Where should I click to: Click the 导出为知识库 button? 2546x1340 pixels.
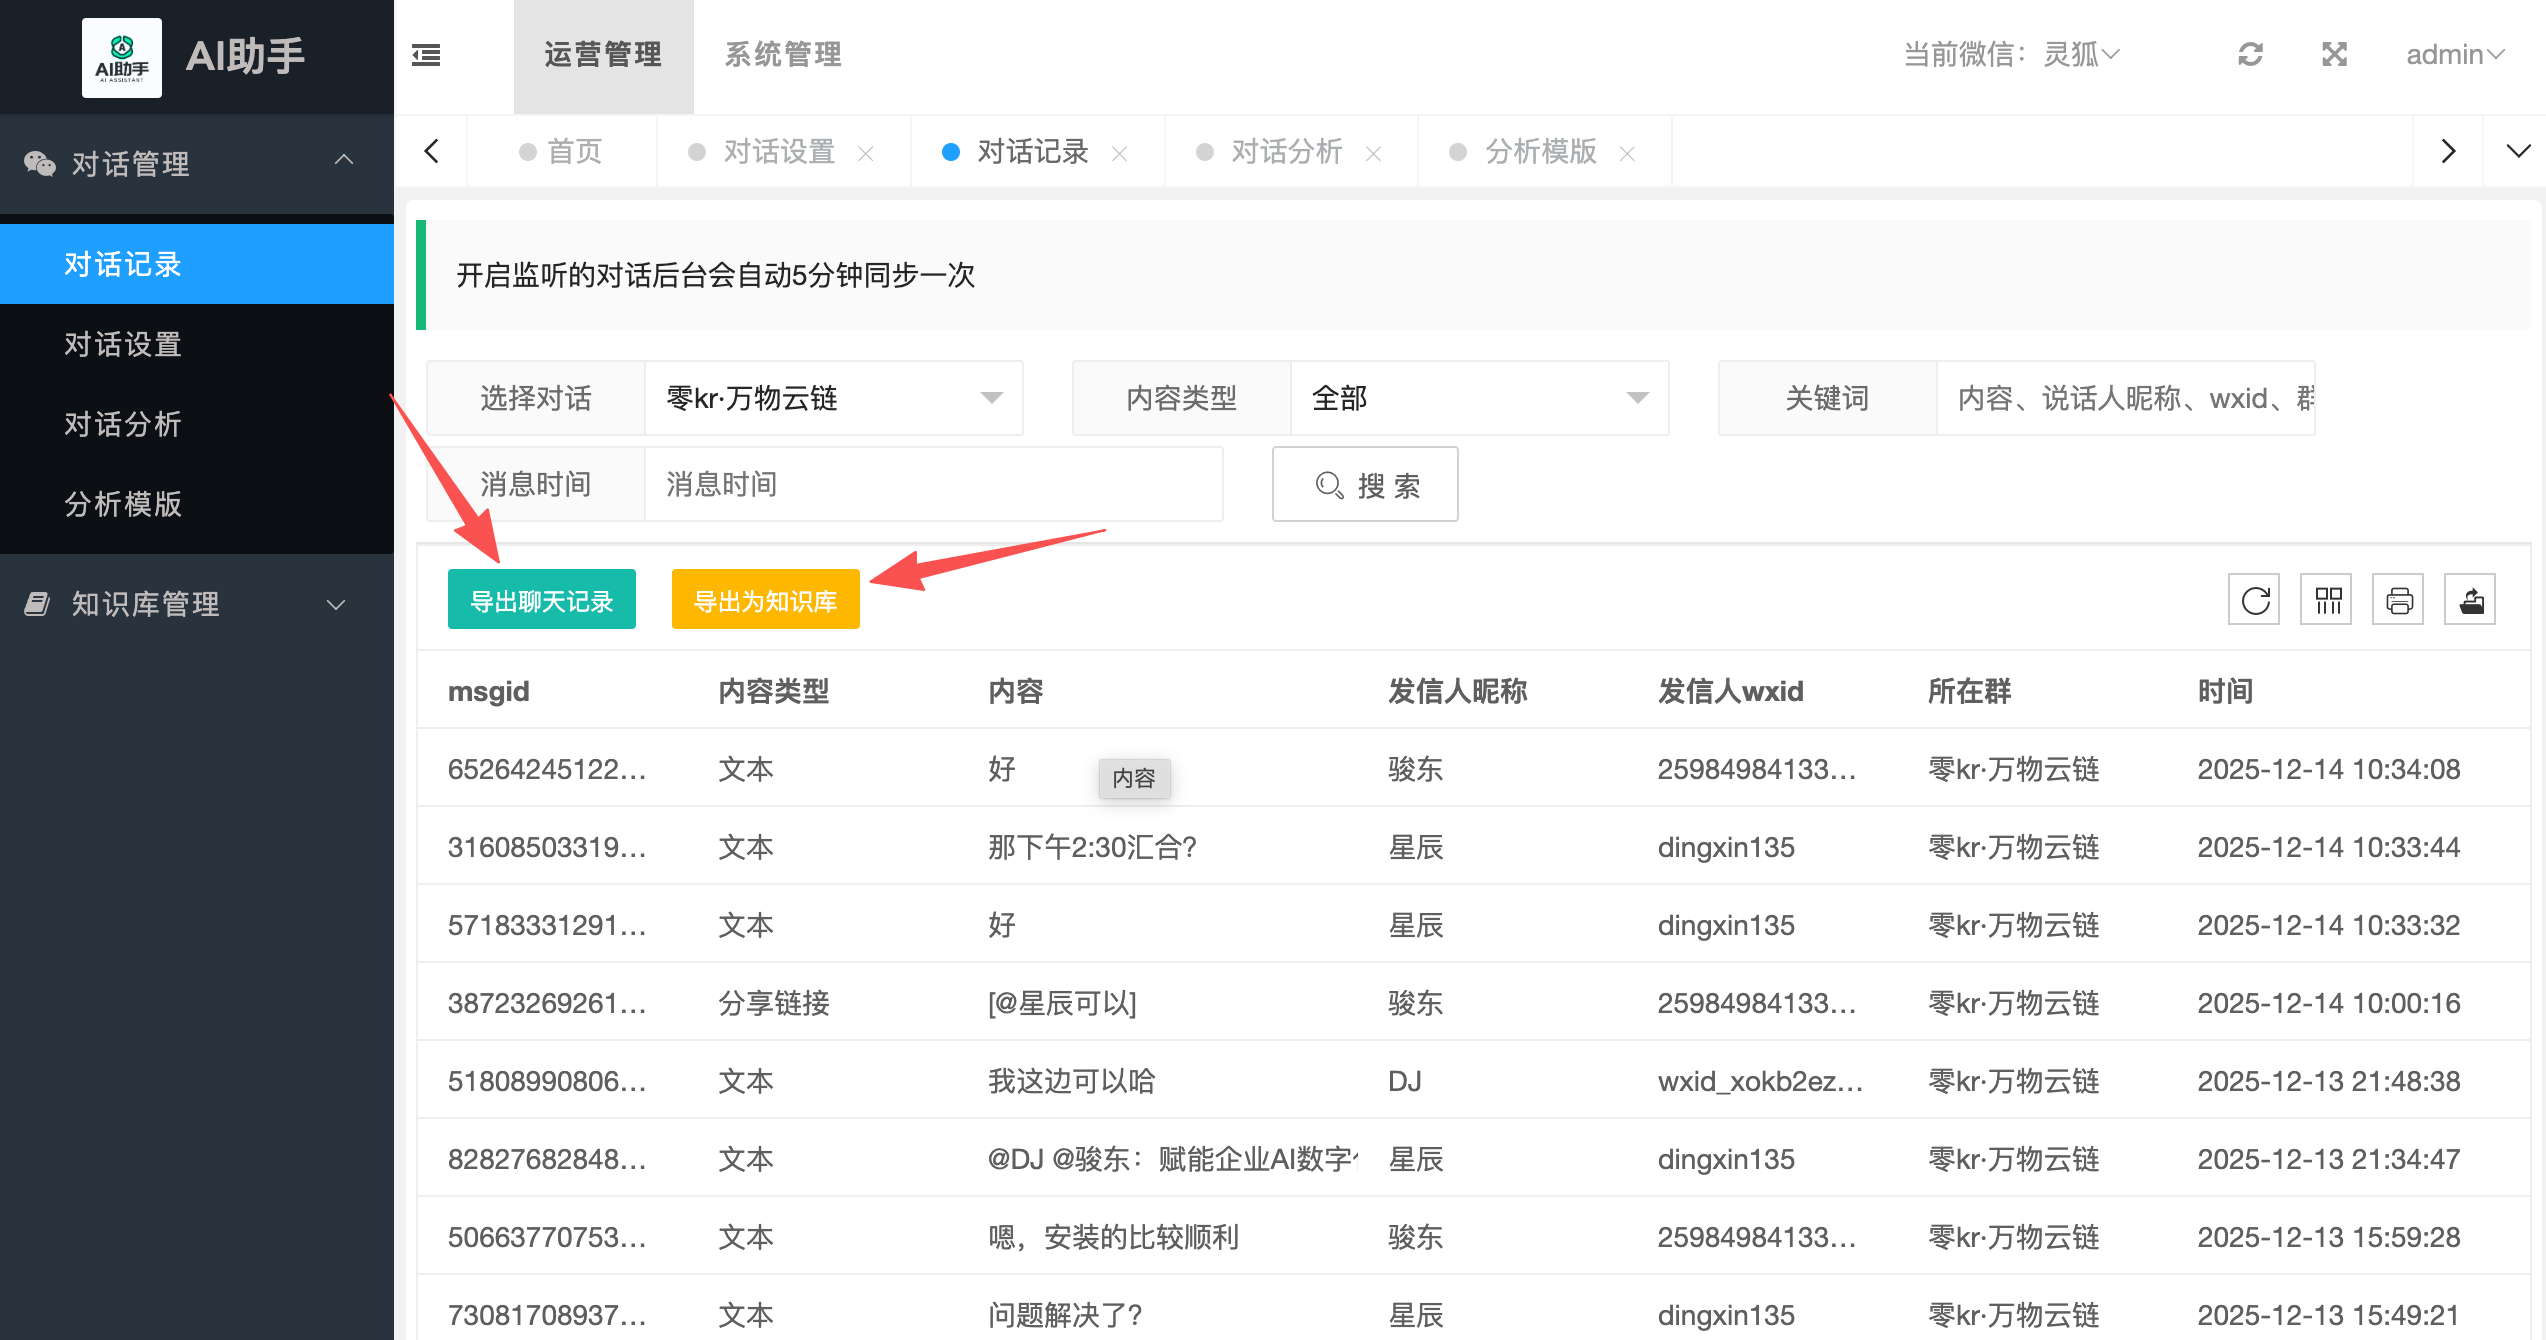point(765,600)
